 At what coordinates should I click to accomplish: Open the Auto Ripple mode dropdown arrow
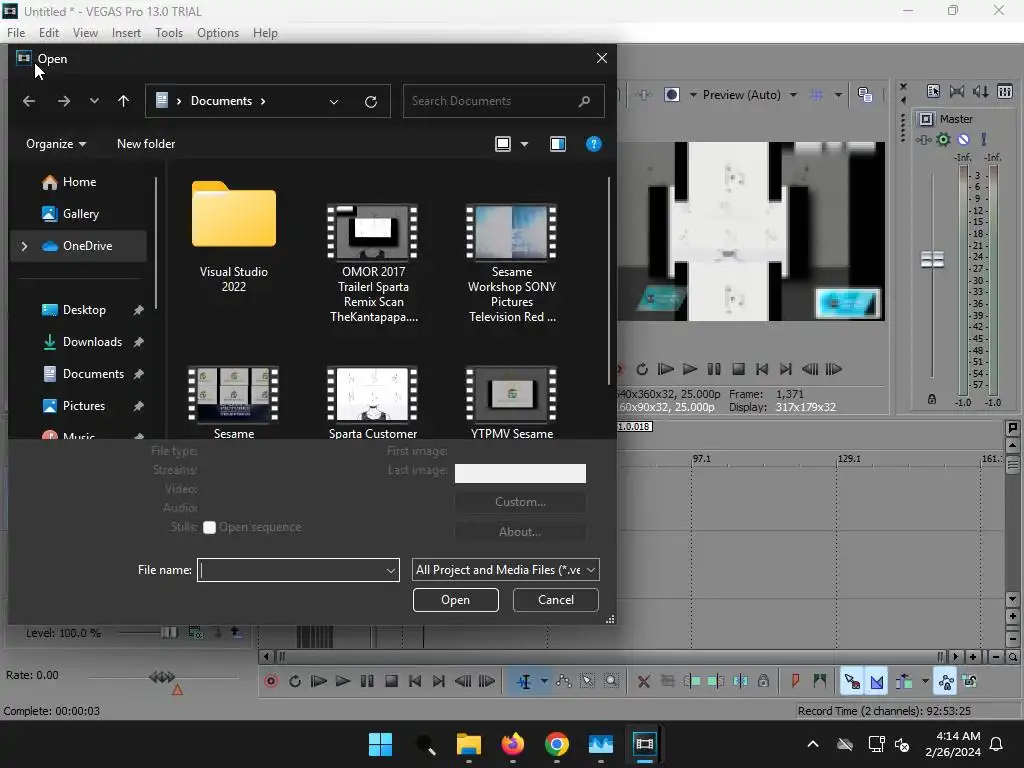[925, 681]
